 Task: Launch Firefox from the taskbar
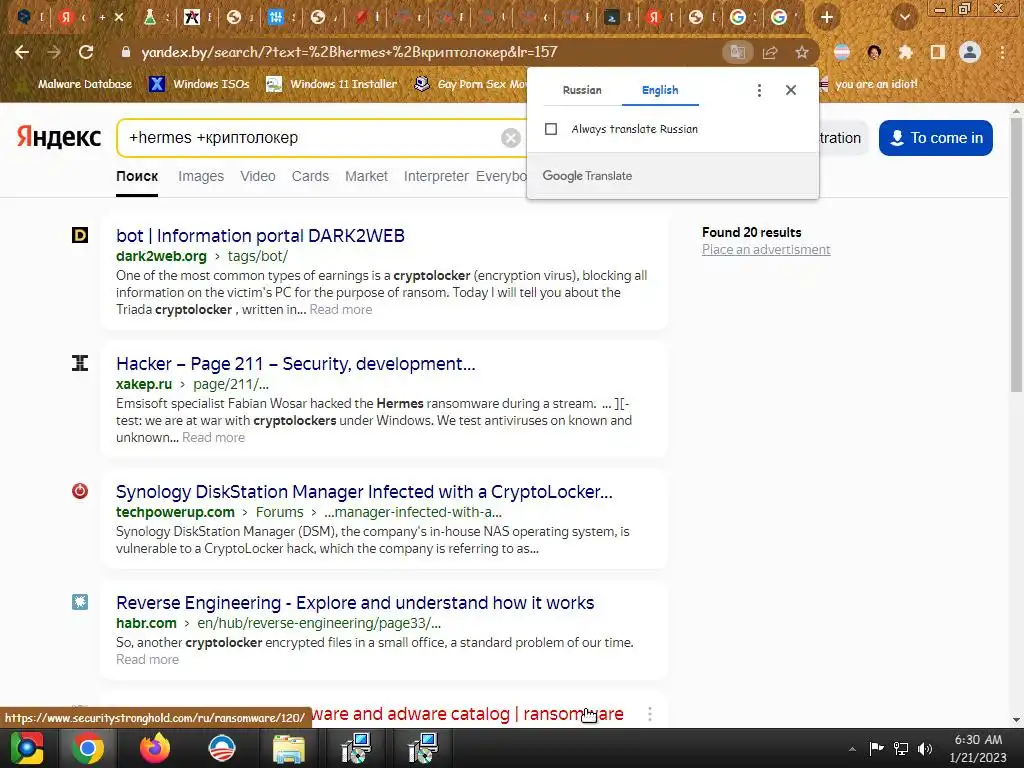(x=155, y=748)
